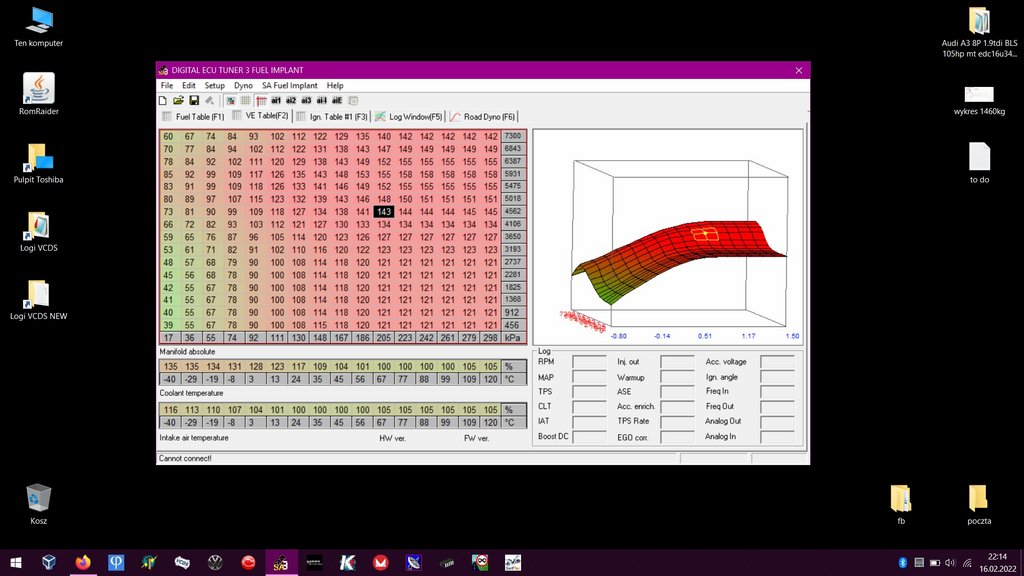Click the 116 cell in intake air row
This screenshot has width=1024, height=576.
pyautogui.click(x=170, y=410)
